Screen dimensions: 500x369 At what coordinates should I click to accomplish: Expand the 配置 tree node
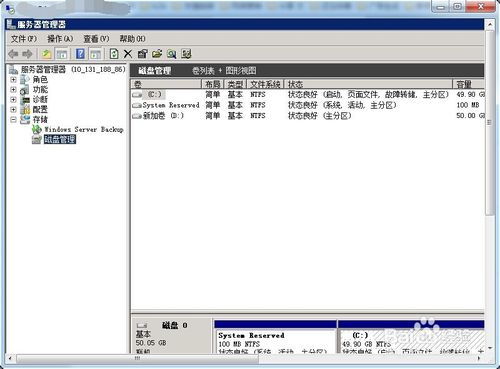(x=13, y=109)
